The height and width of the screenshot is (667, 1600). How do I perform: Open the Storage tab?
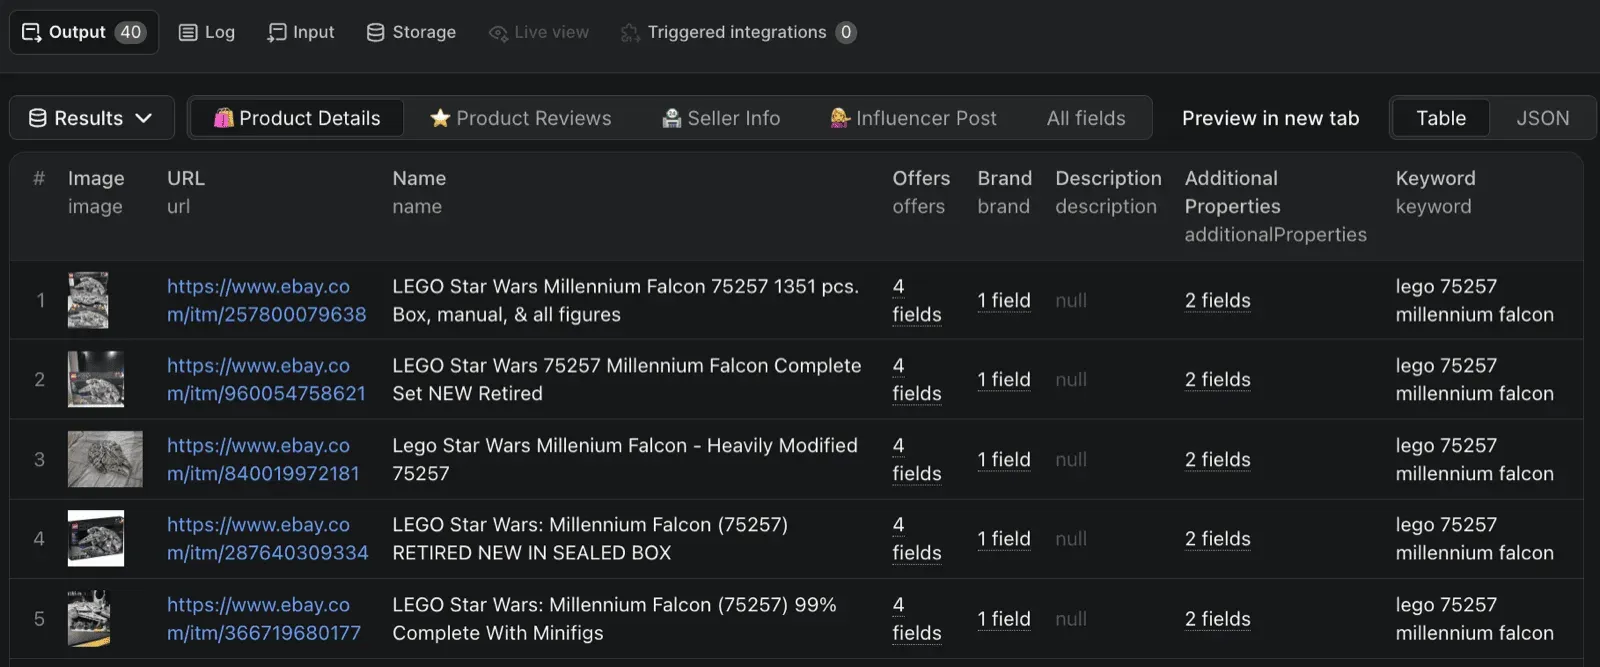click(411, 32)
